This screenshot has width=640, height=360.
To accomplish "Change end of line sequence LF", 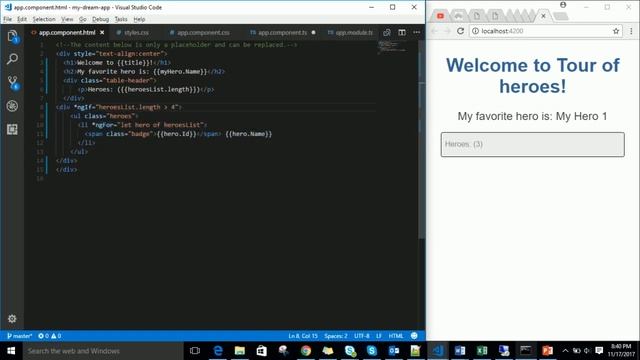I will coord(379,336).
